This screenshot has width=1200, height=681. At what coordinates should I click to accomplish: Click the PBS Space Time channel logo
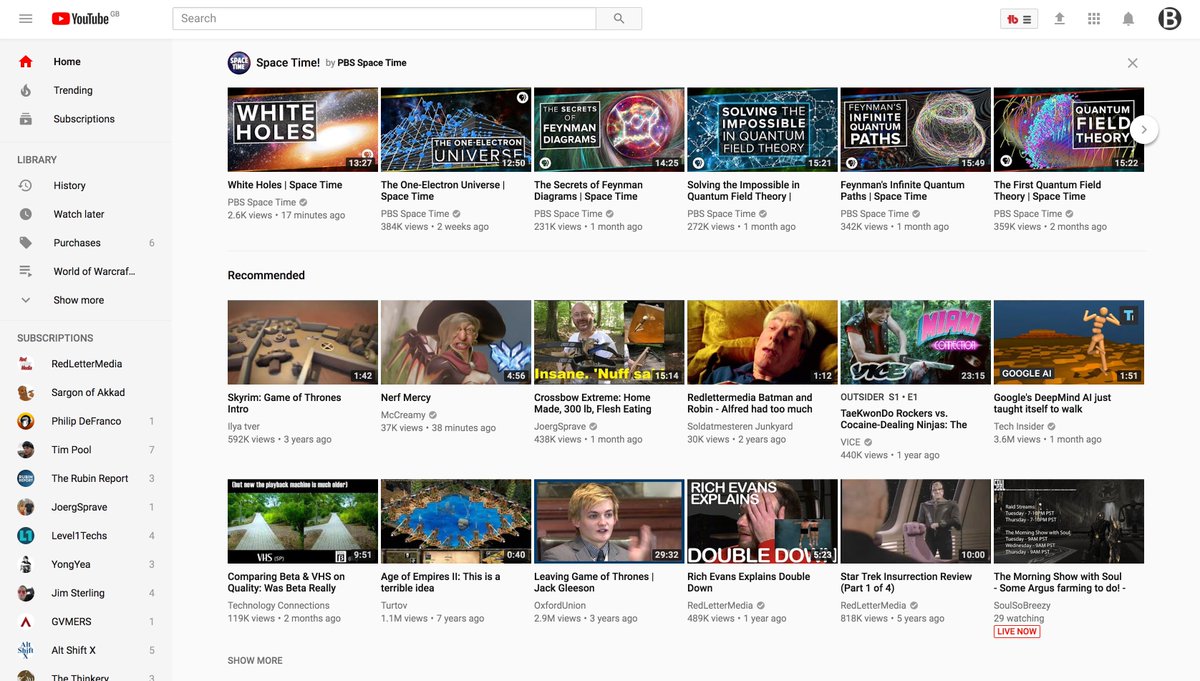pos(239,63)
